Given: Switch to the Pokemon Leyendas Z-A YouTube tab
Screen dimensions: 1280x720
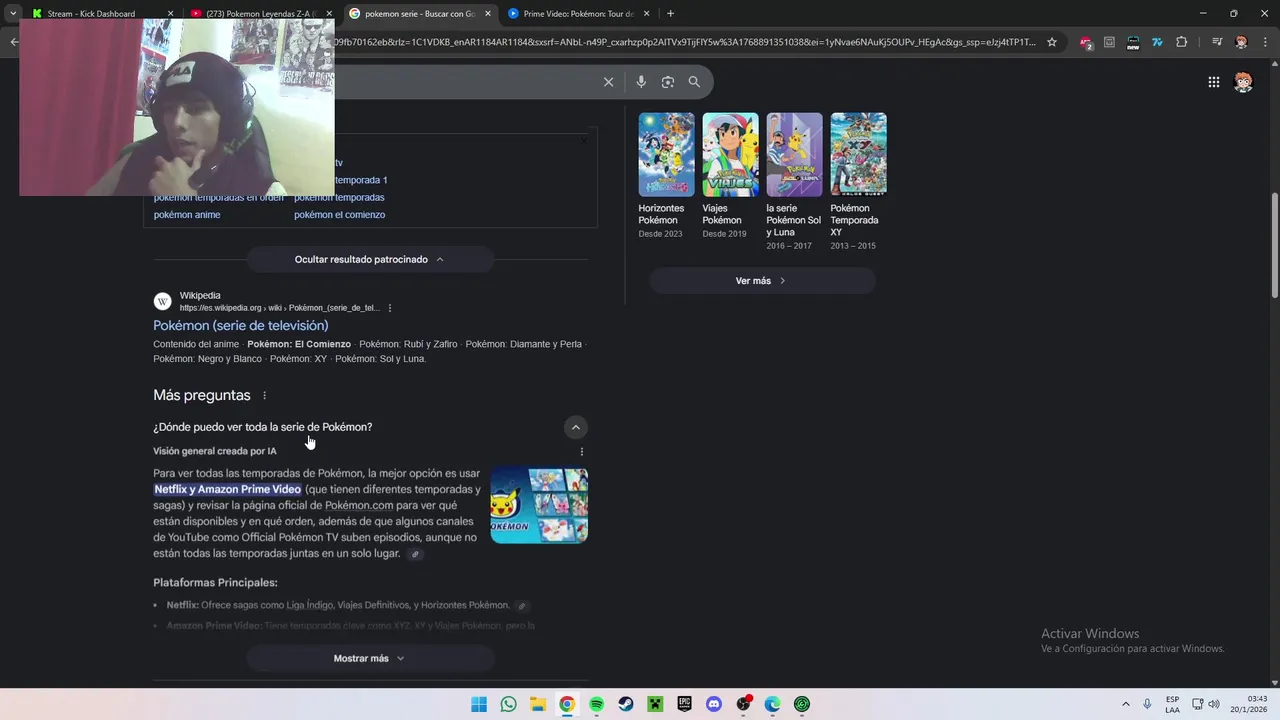Looking at the screenshot, I should pos(260,14).
